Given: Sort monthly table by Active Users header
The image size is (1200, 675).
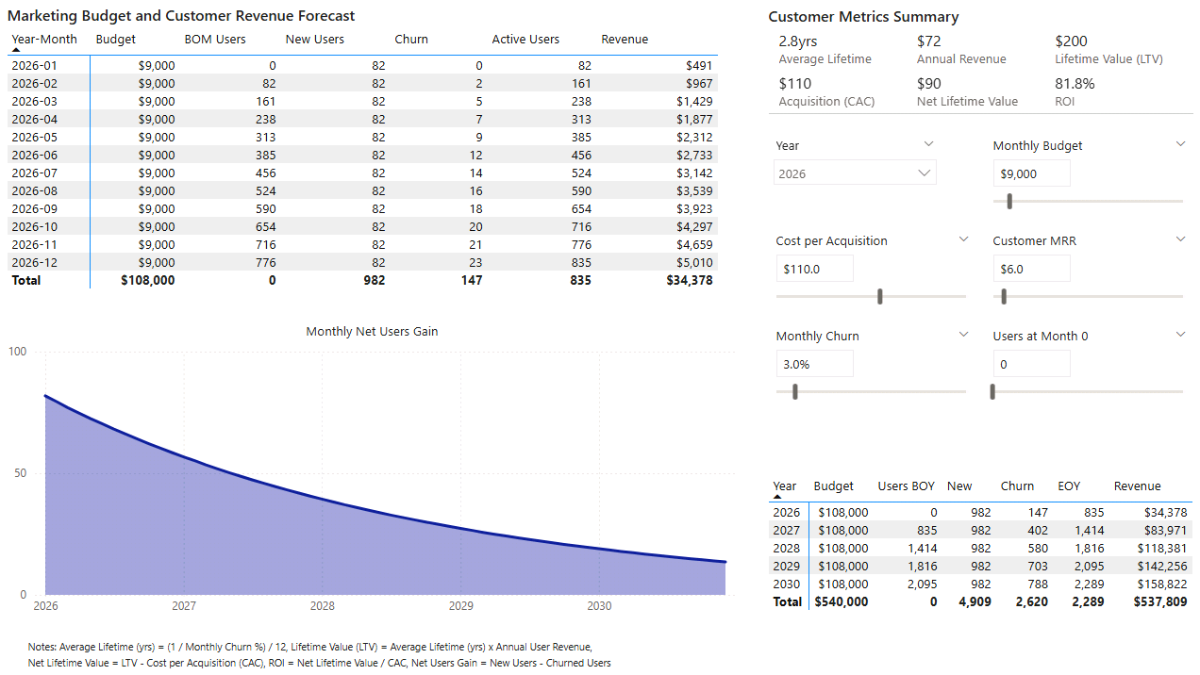Looking at the screenshot, I should [x=525, y=40].
